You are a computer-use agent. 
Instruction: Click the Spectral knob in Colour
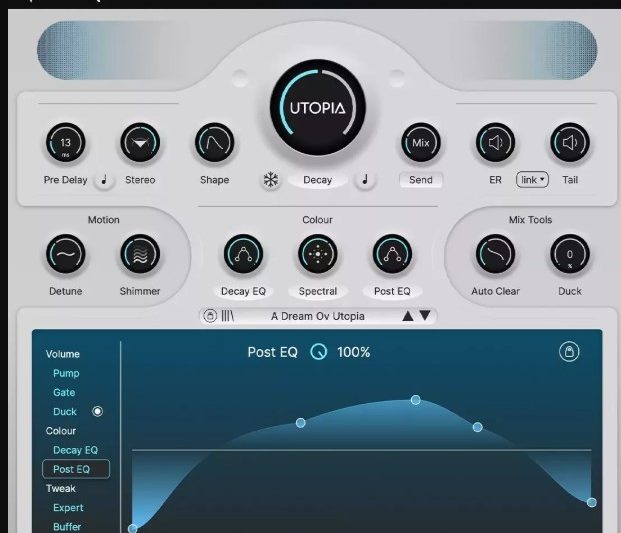[318, 254]
